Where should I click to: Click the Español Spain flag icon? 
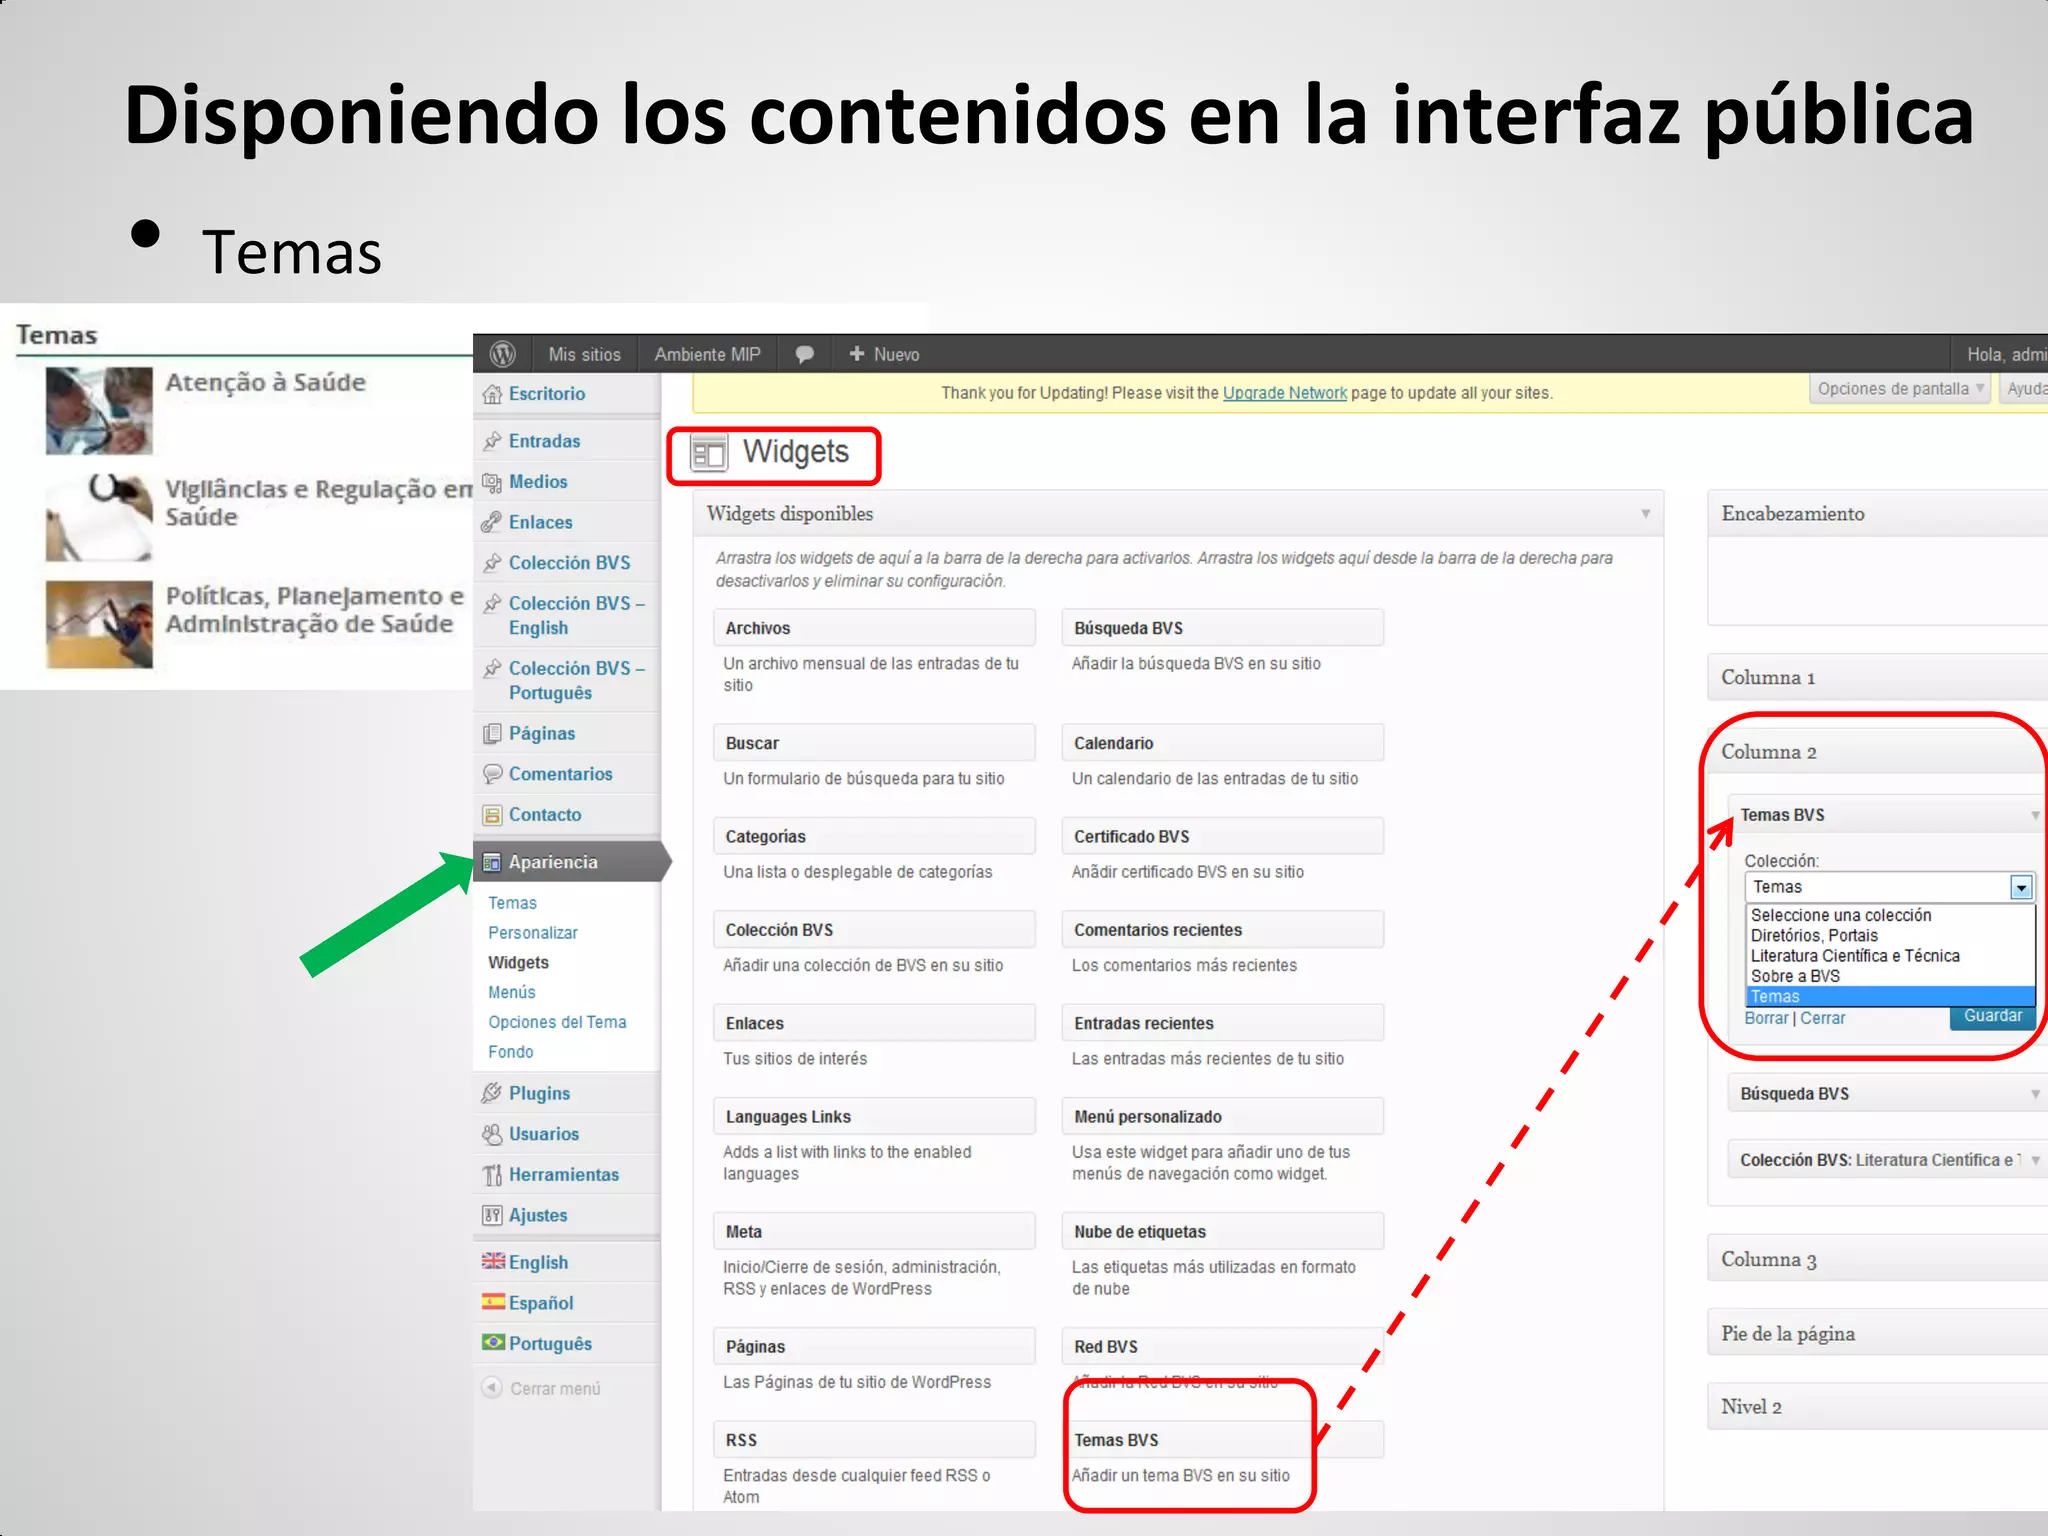coord(493,1302)
